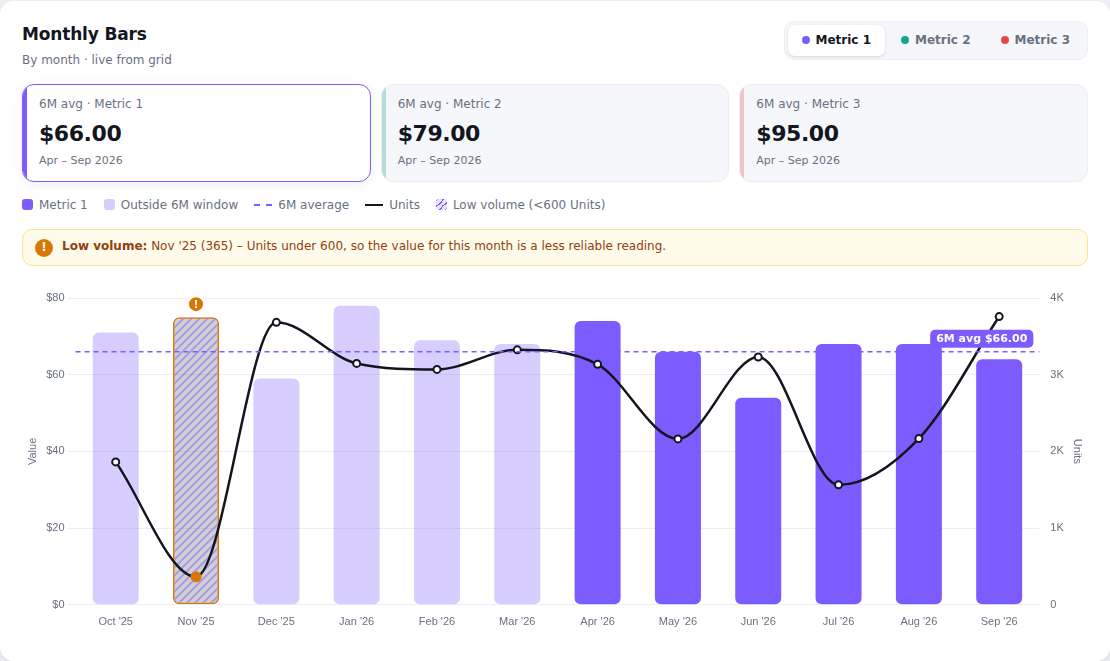Click the Units data point for Jun '26
1110x661 pixels.
point(758,357)
